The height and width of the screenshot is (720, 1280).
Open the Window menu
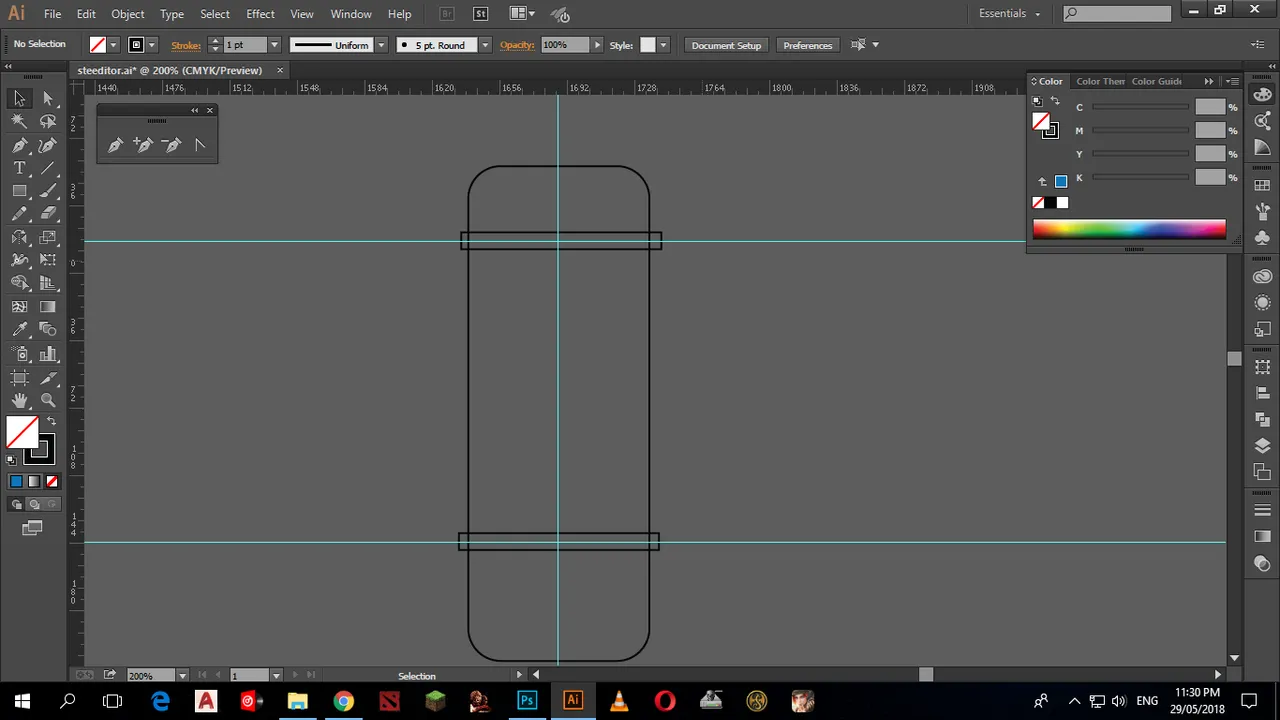(x=351, y=14)
